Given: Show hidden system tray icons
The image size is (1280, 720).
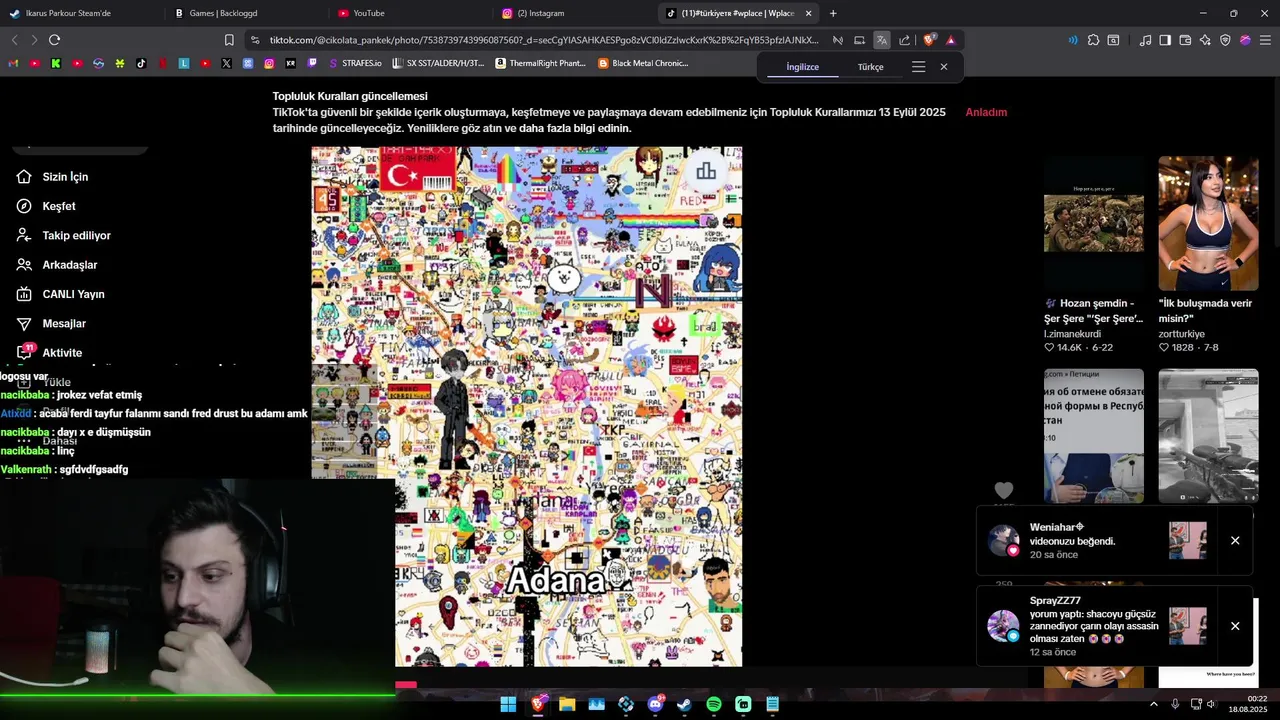Looking at the screenshot, I should click(1154, 704).
